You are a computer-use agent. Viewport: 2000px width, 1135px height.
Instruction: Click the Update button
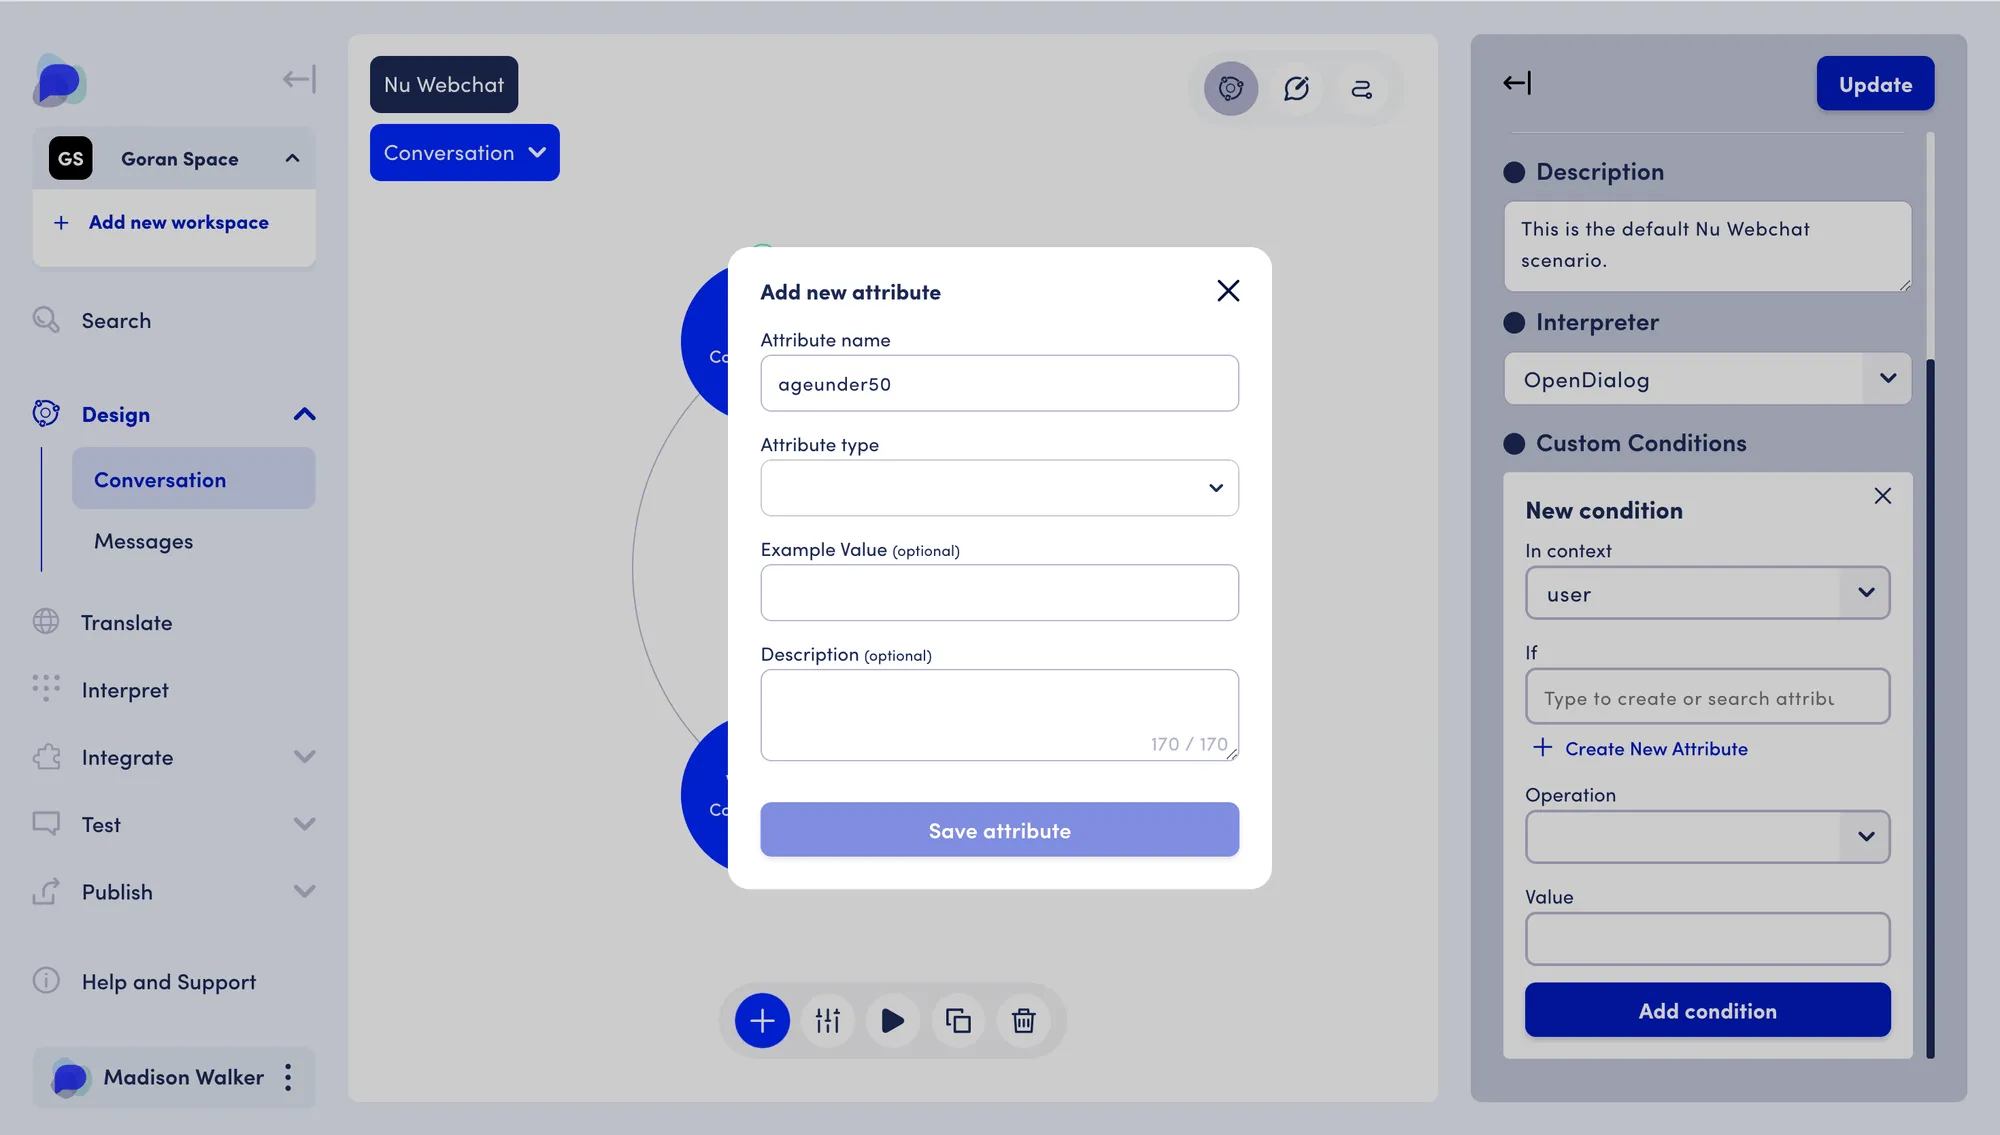pyautogui.click(x=1875, y=83)
